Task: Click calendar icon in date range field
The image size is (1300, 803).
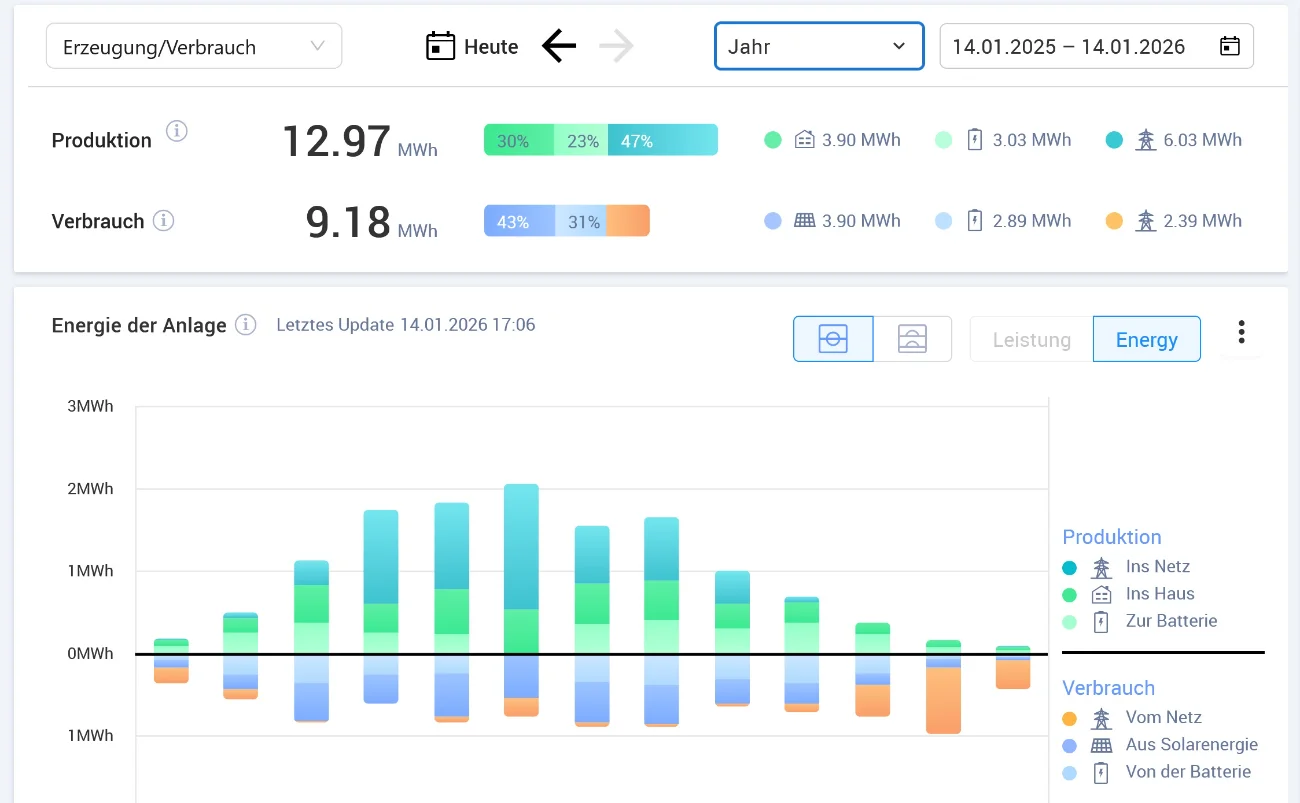Action: point(1230,46)
